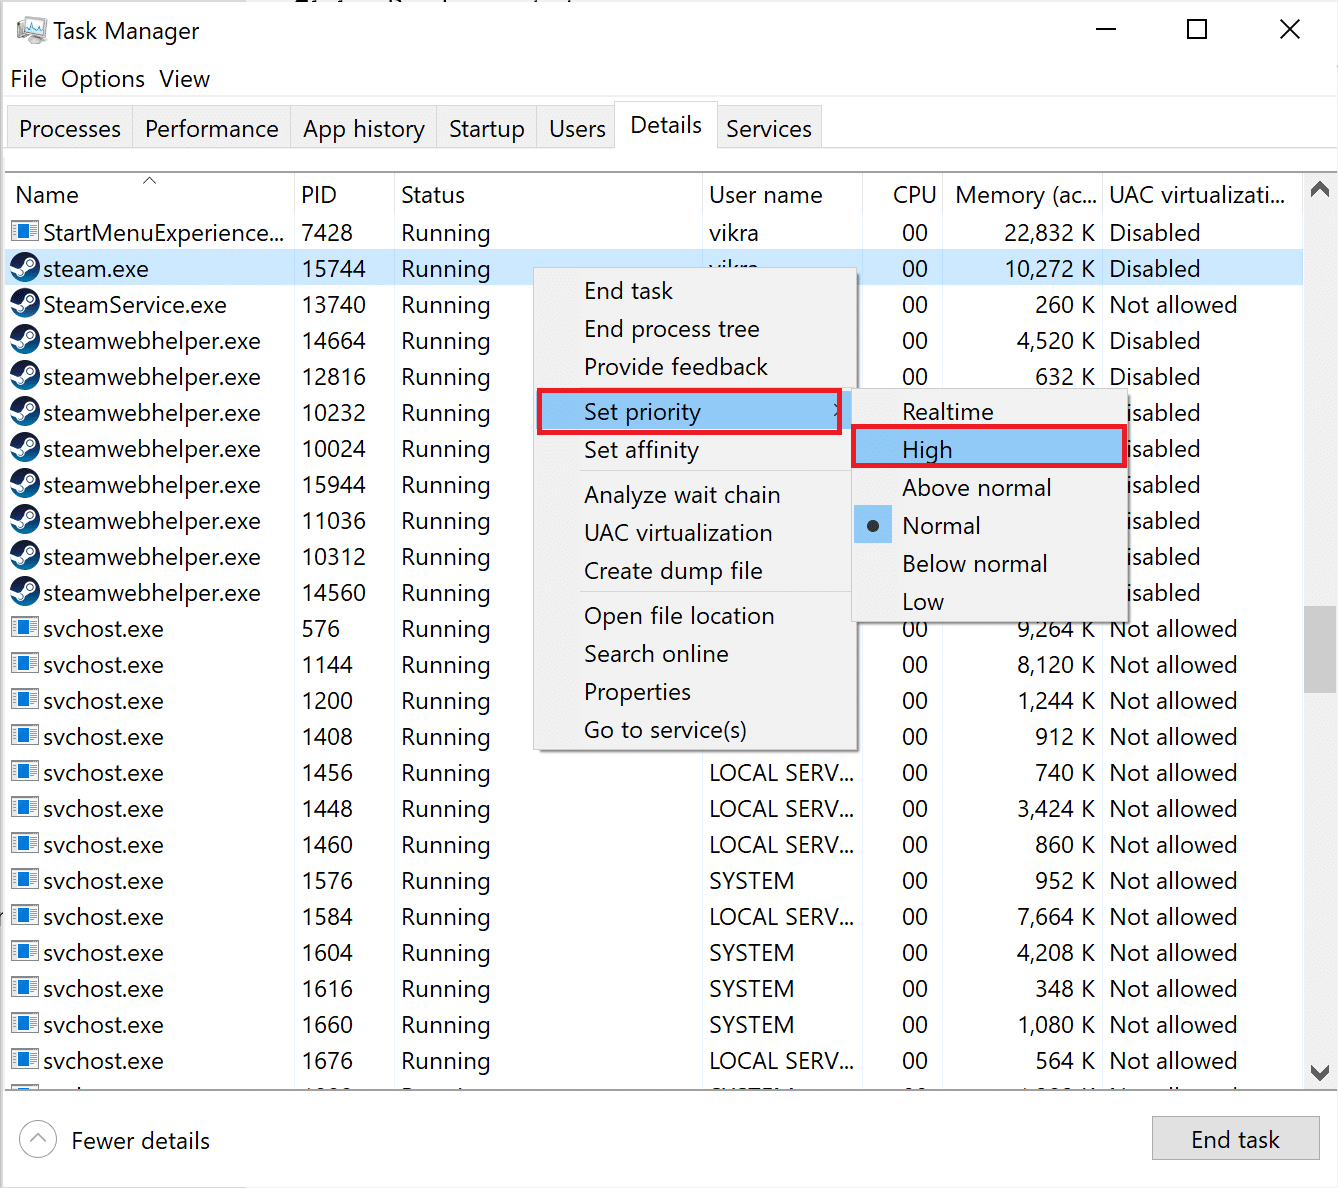Select the Below normal priority option

click(974, 563)
